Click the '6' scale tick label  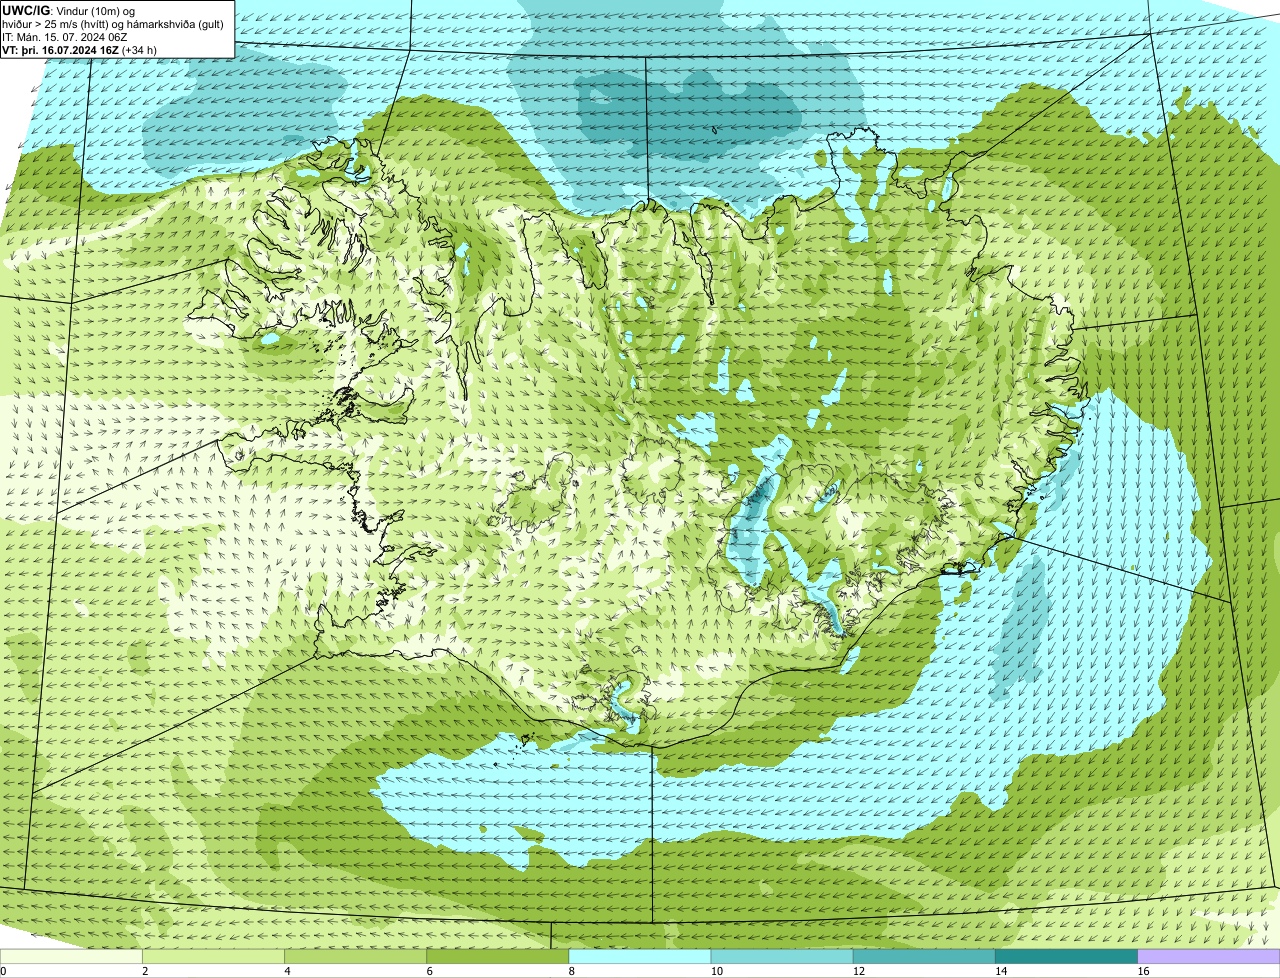coord(429,971)
